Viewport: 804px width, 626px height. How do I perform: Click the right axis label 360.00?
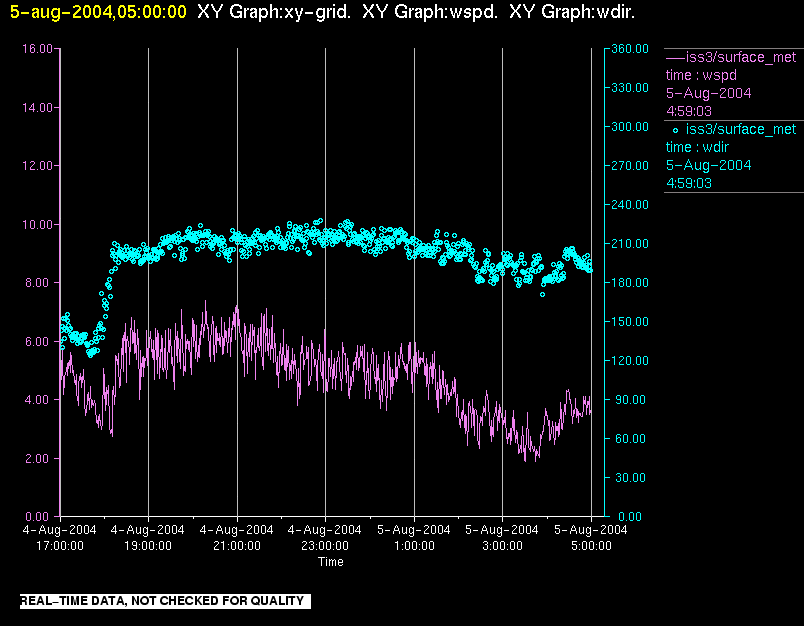tap(630, 49)
